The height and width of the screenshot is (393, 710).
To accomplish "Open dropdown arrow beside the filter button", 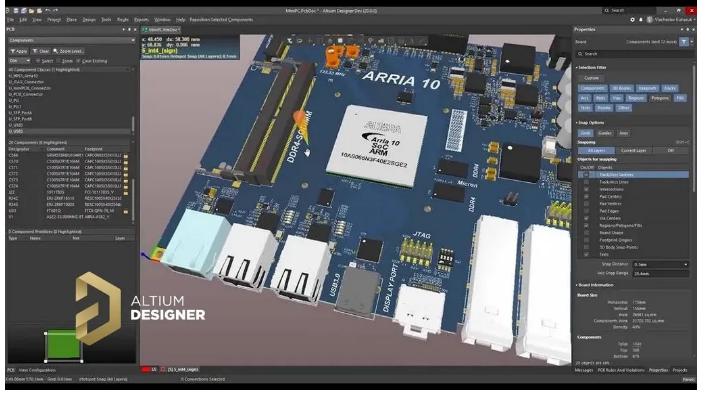I will click(x=692, y=42).
